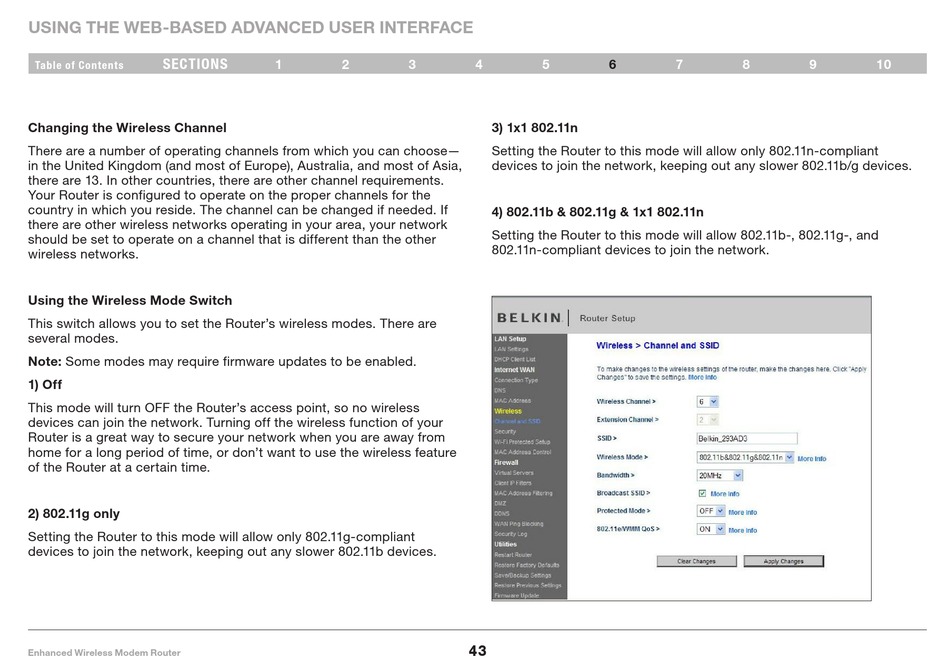Select DHCP Client List in sidebar
The width and height of the screenshot is (950, 659).
click(515, 359)
